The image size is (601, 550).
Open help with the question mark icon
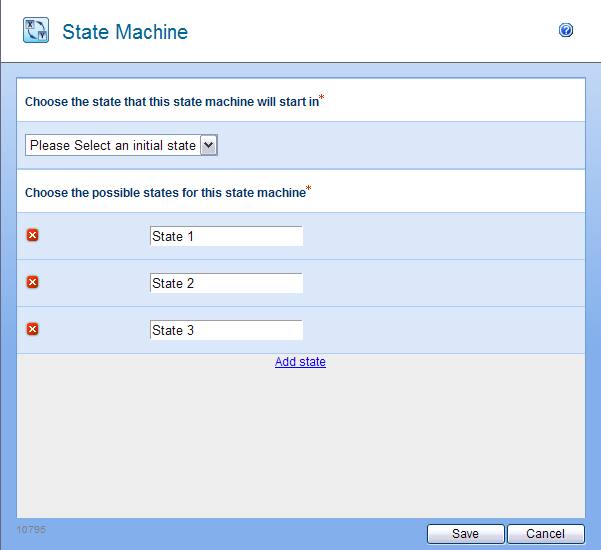coord(566,31)
